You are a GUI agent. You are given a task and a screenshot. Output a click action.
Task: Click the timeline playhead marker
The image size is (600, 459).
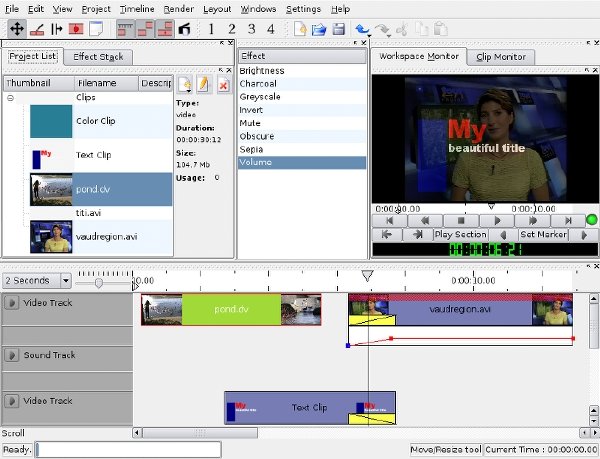coord(367,276)
